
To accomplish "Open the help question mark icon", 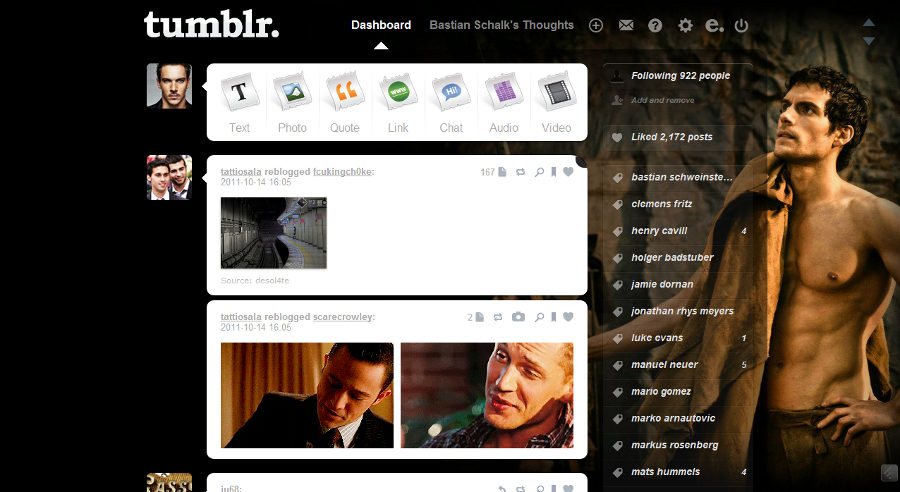I will coord(655,25).
